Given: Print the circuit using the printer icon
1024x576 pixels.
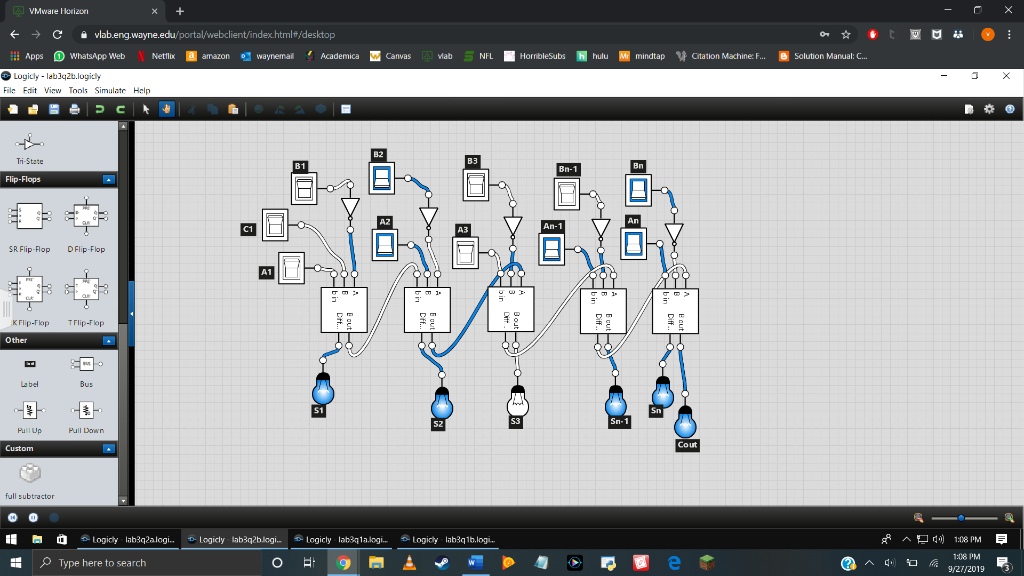Looking at the screenshot, I should coord(74,109).
